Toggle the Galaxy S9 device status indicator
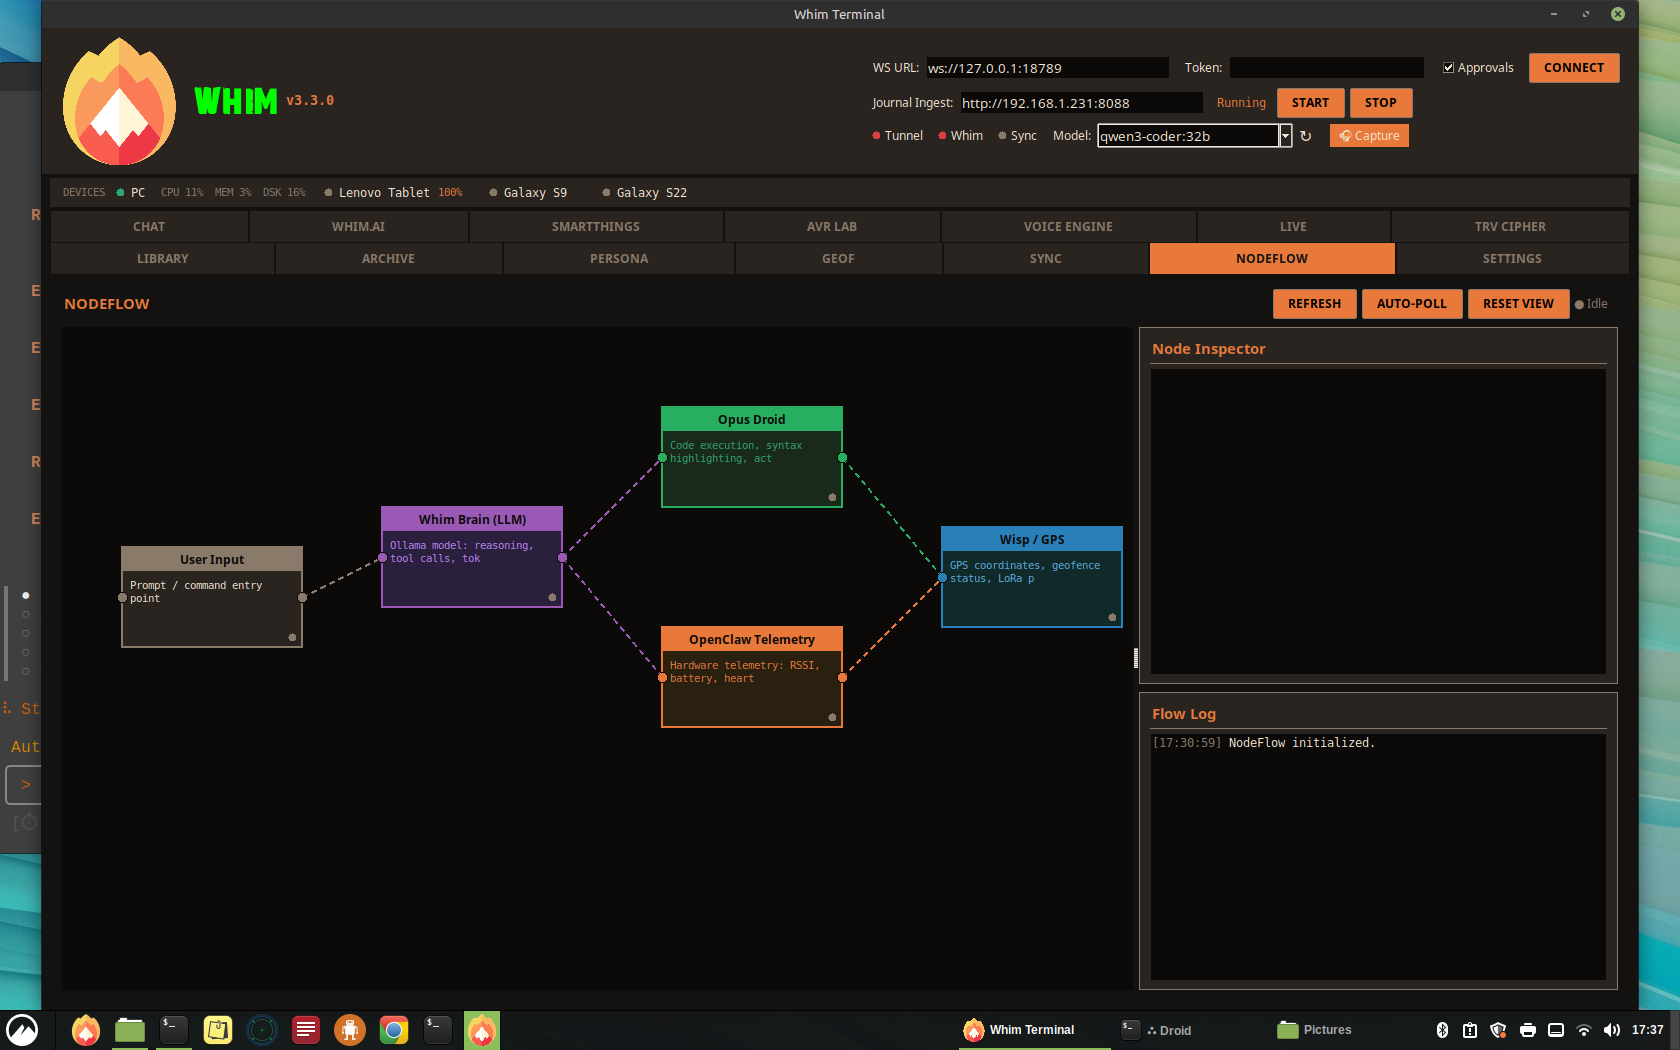This screenshot has height=1050, width=1680. coord(493,192)
